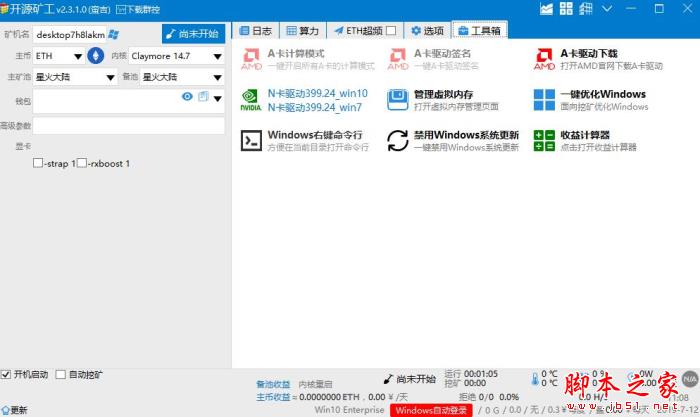Click the 运行 00:01:05 runtime text
700x417 pixels.
click(x=471, y=374)
